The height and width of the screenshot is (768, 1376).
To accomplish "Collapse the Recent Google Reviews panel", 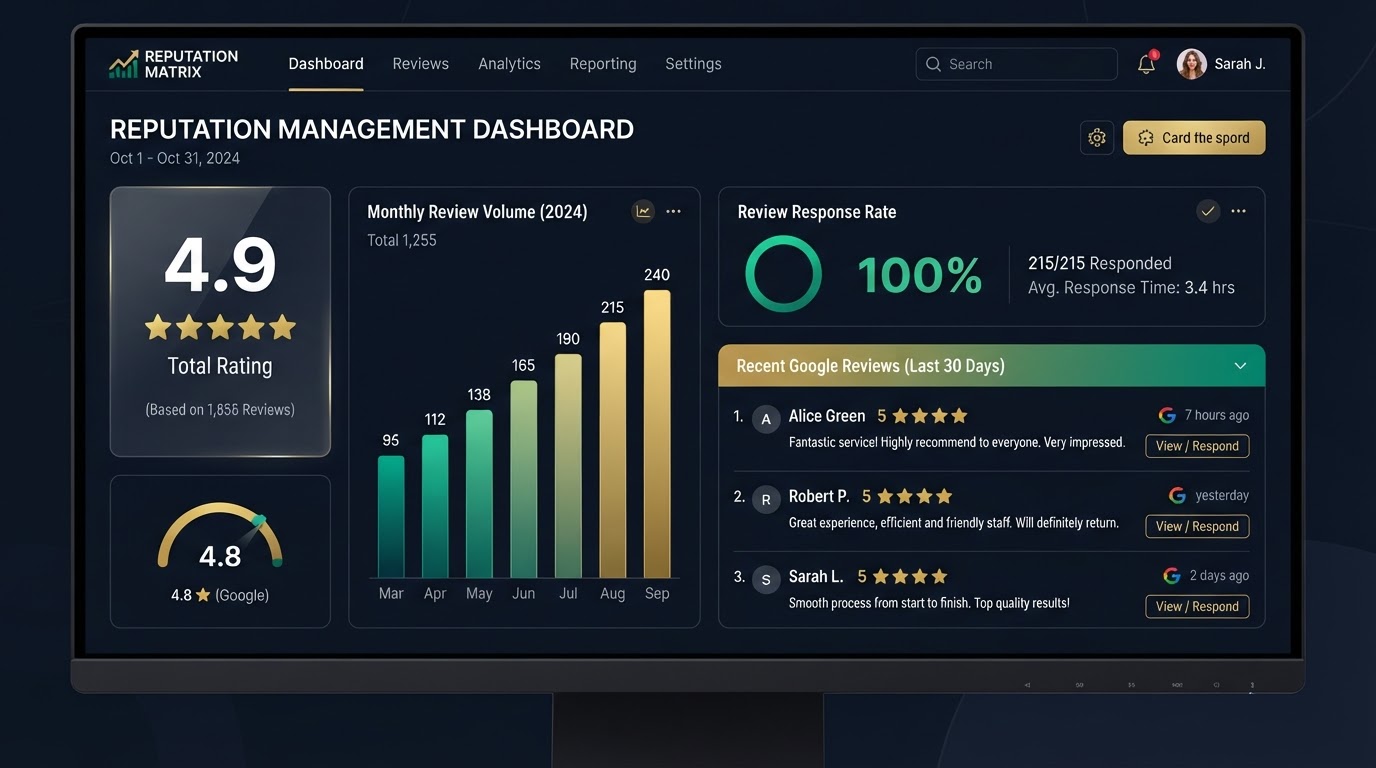I will pos(1240,366).
